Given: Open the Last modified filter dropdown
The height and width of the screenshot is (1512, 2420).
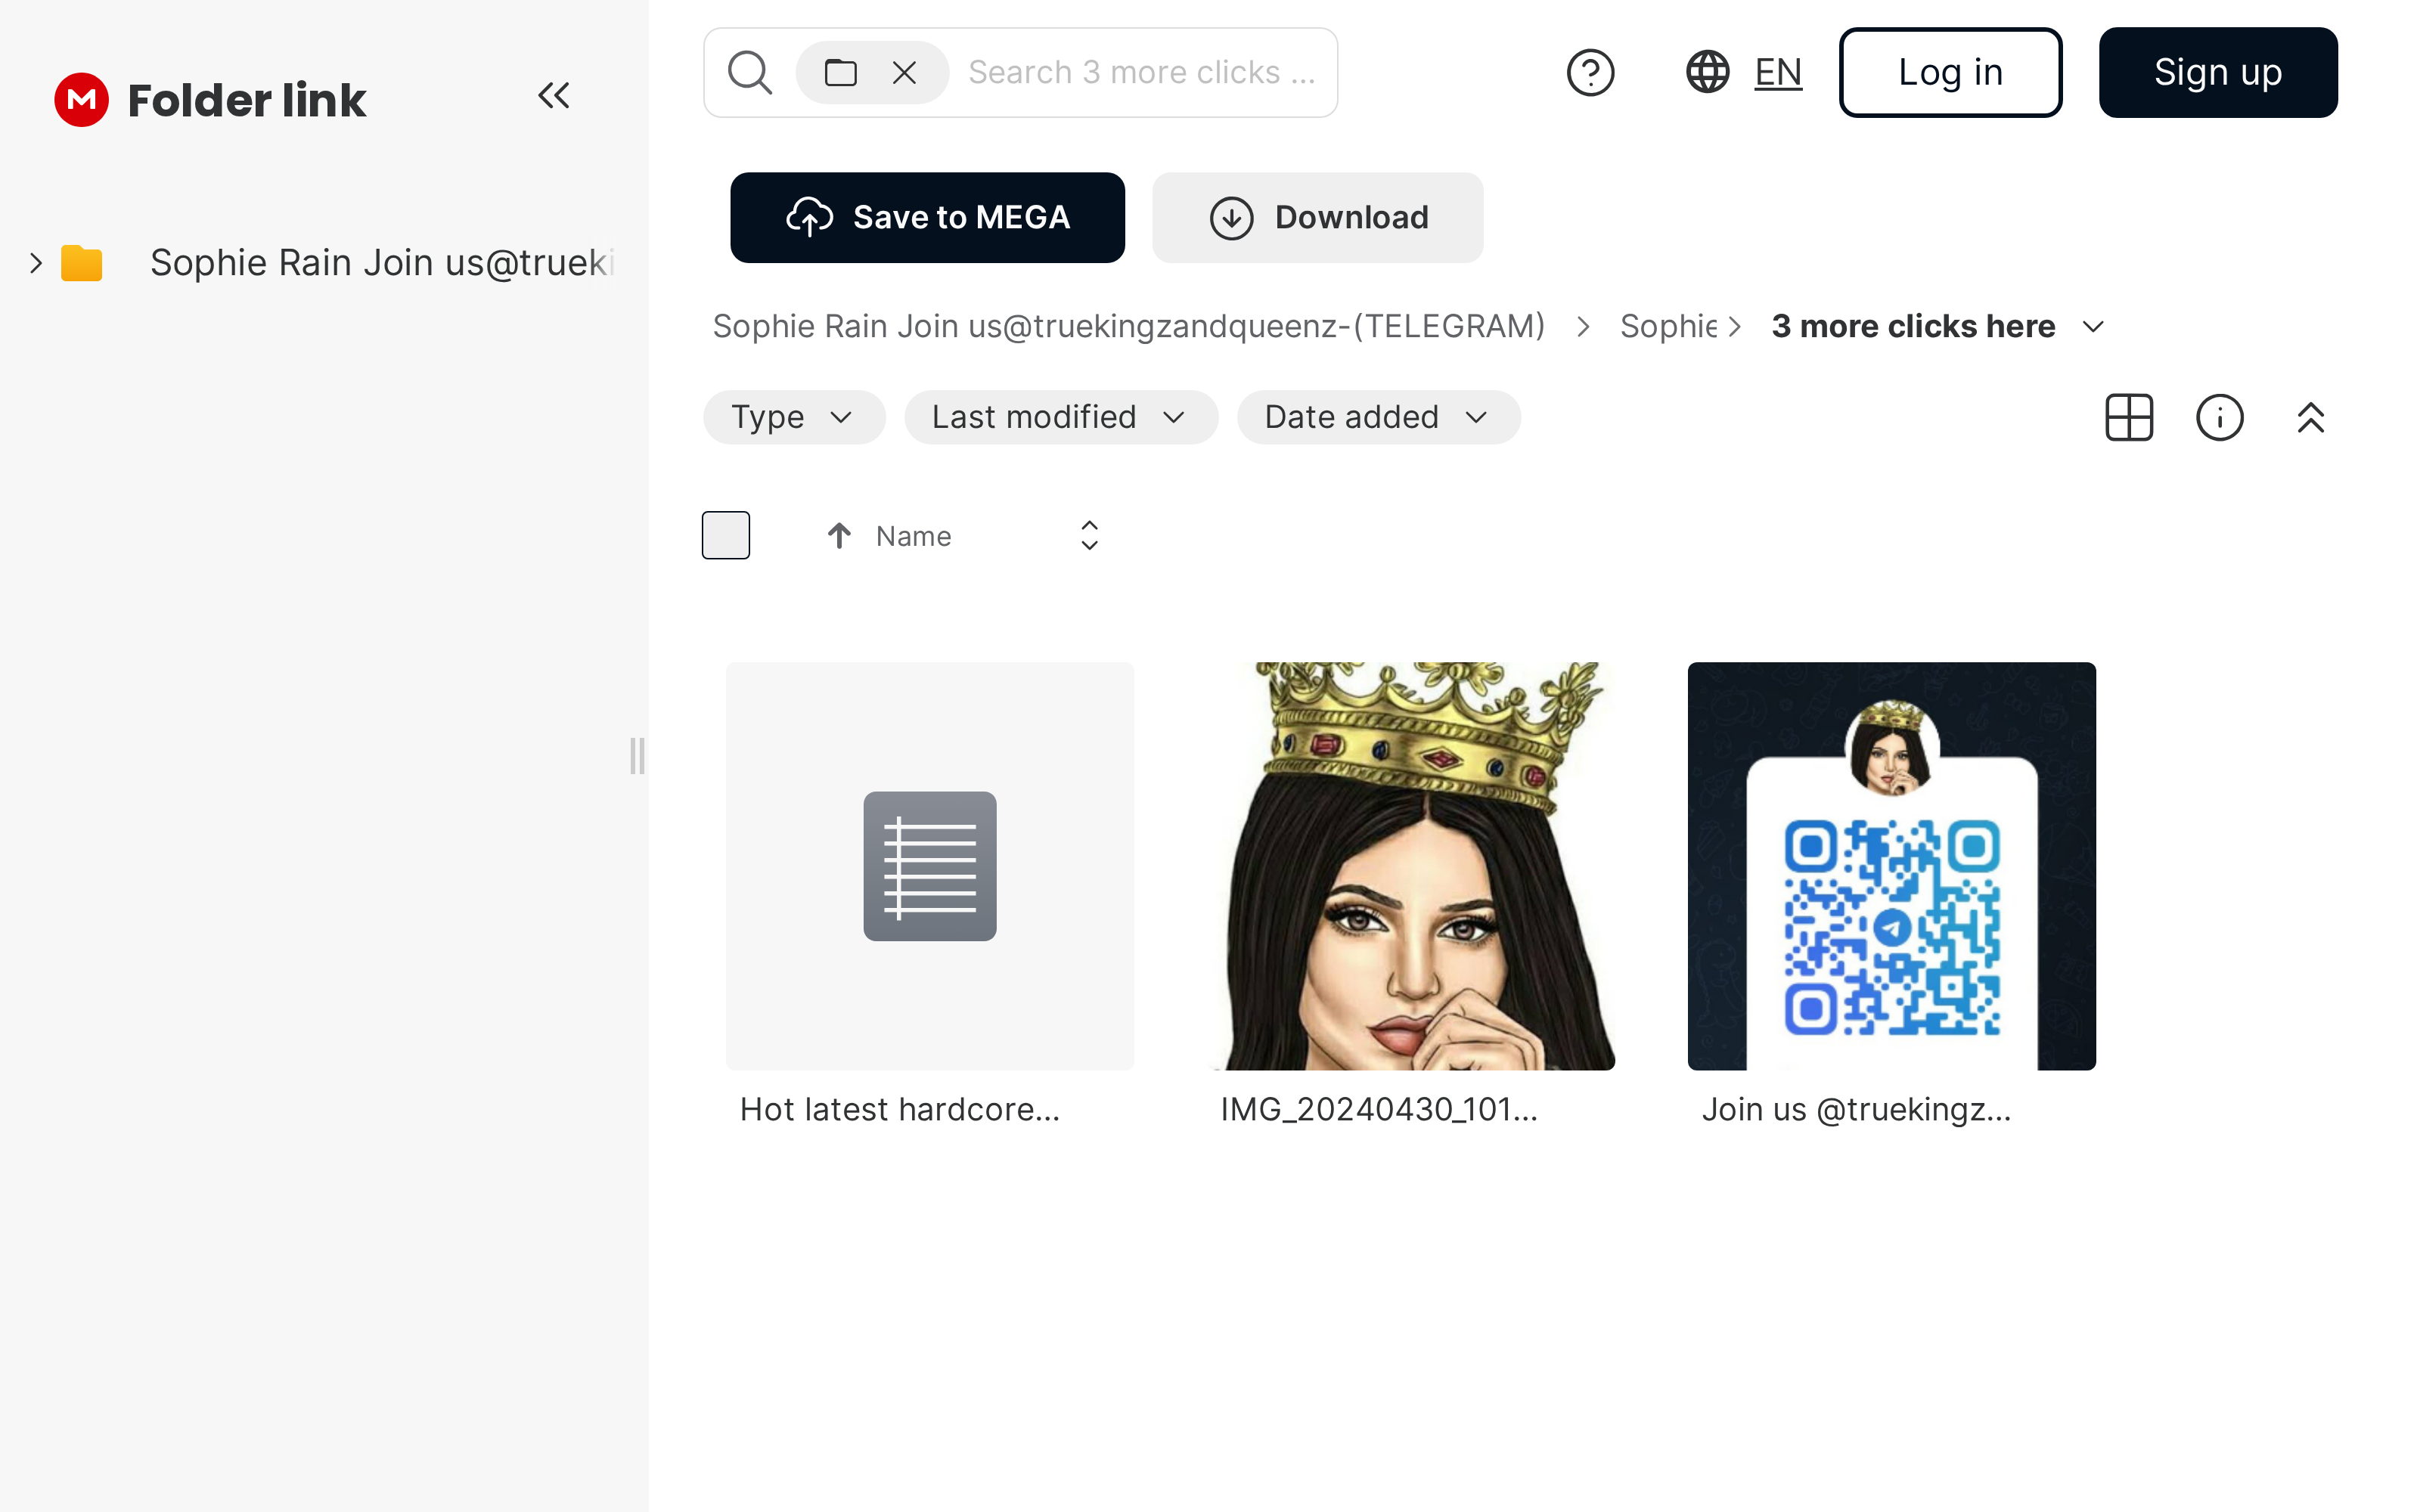Looking at the screenshot, I should pos(1061,417).
